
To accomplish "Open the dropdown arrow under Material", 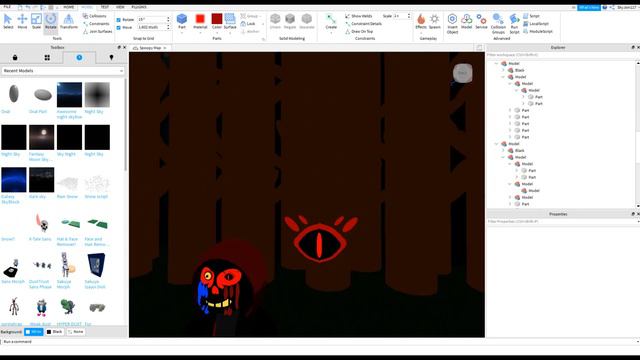I will 200,33.
